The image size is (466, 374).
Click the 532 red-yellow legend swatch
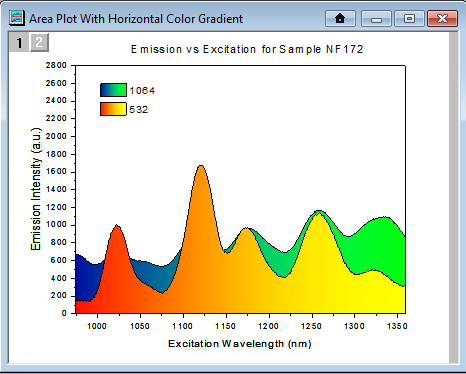tap(113, 109)
